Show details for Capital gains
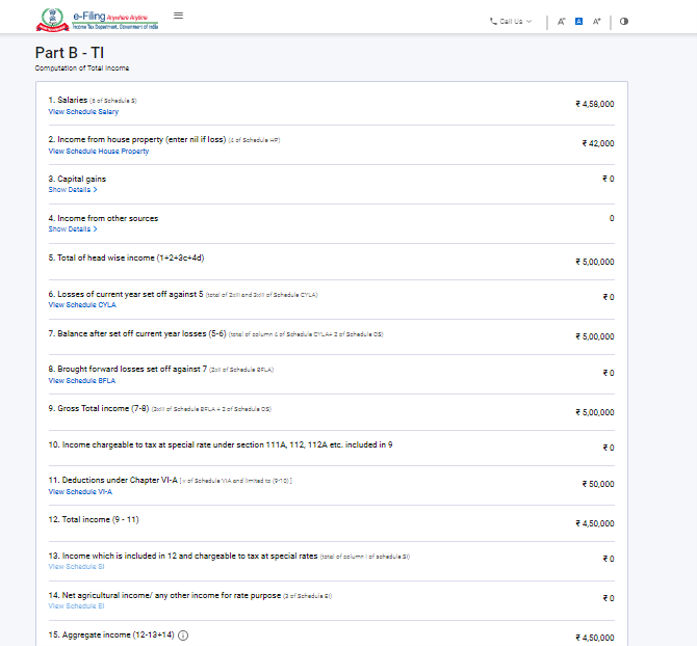The height and width of the screenshot is (646, 697). click(73, 189)
